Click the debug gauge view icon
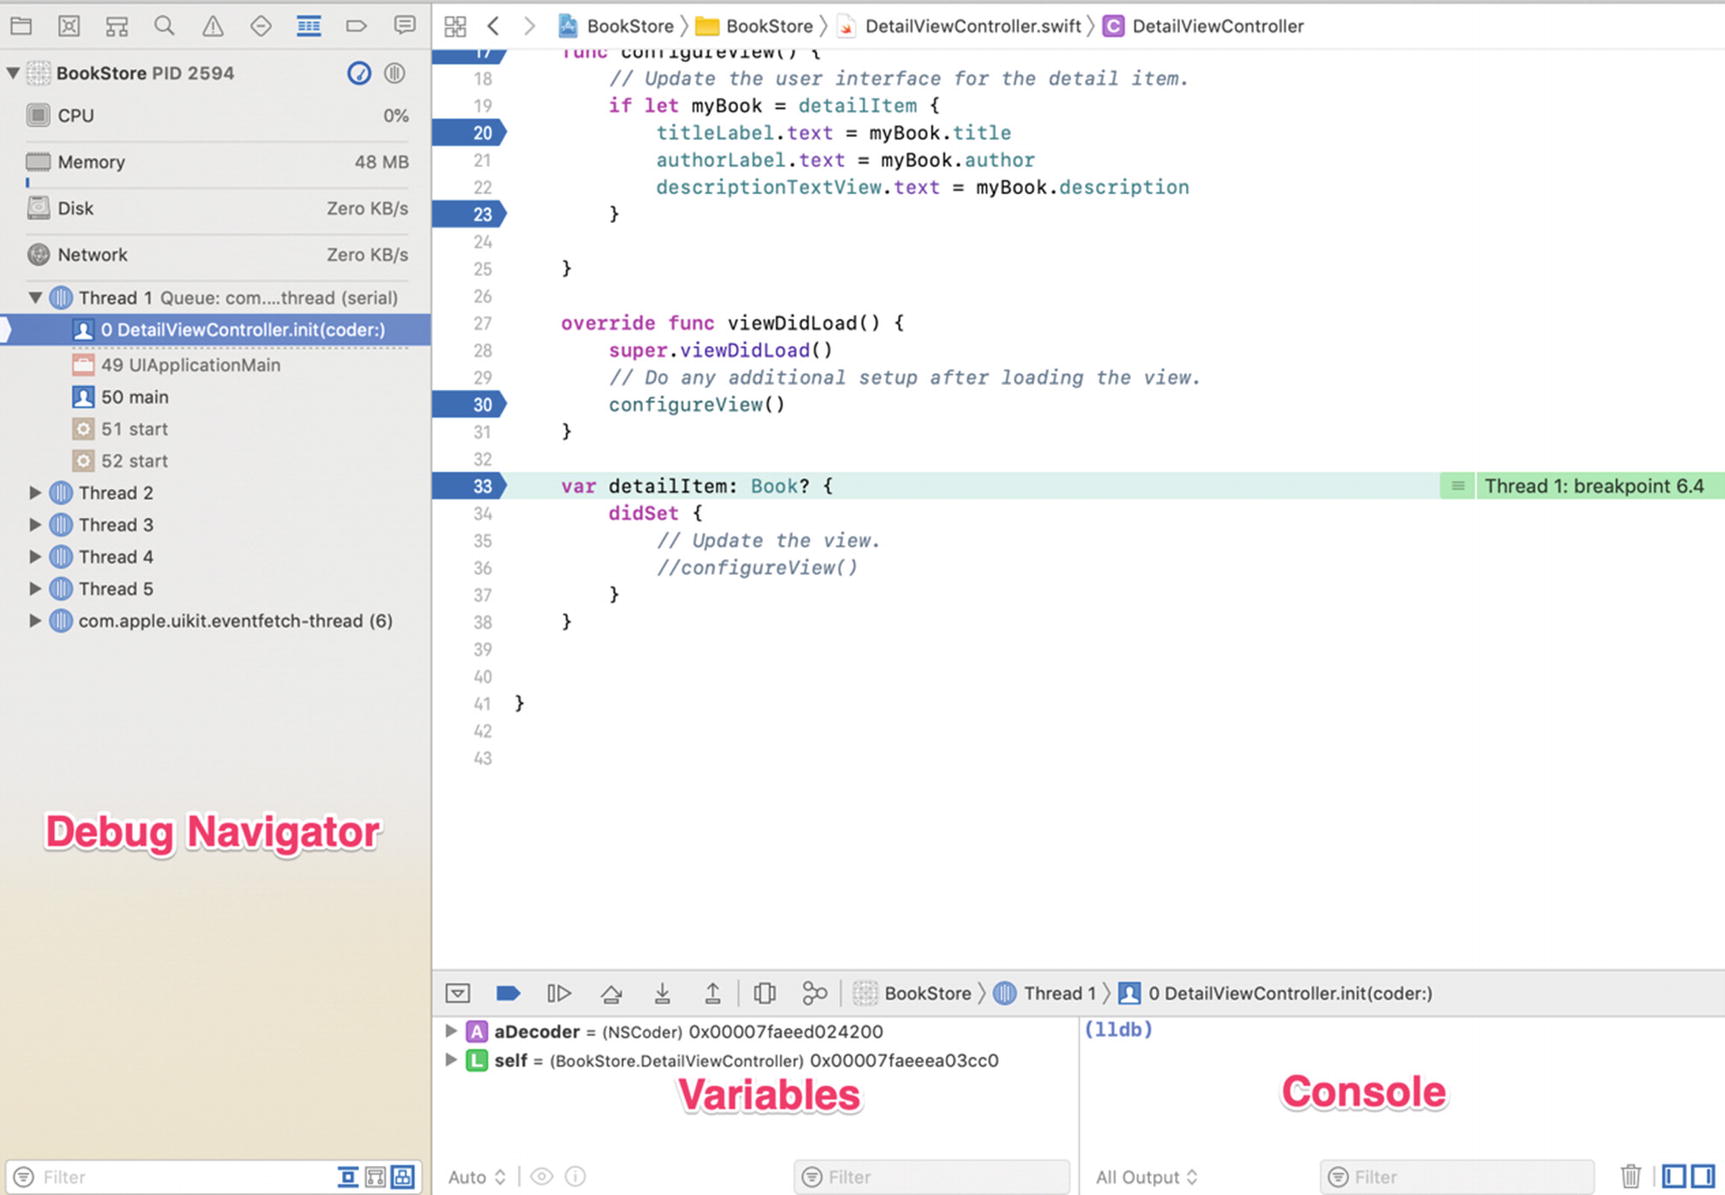This screenshot has width=1725, height=1195. [359, 73]
